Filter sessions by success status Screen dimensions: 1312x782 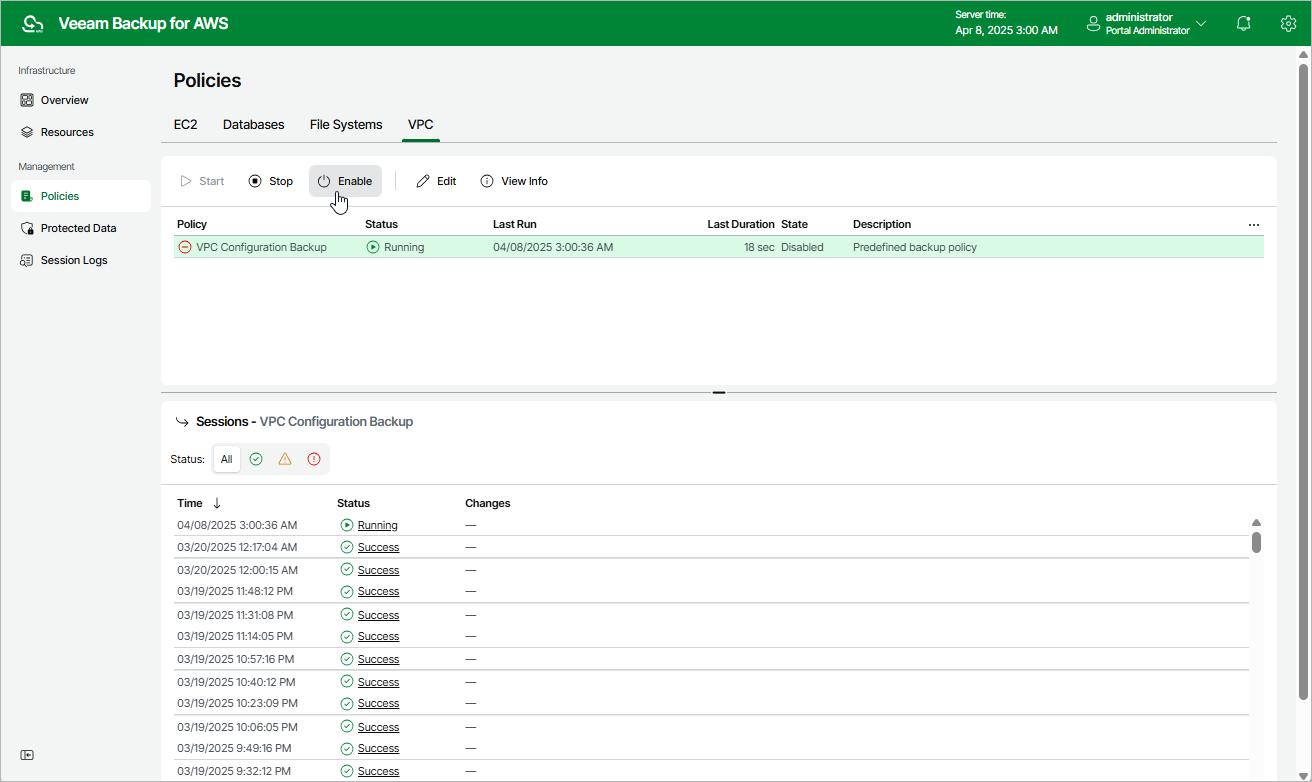(256, 459)
